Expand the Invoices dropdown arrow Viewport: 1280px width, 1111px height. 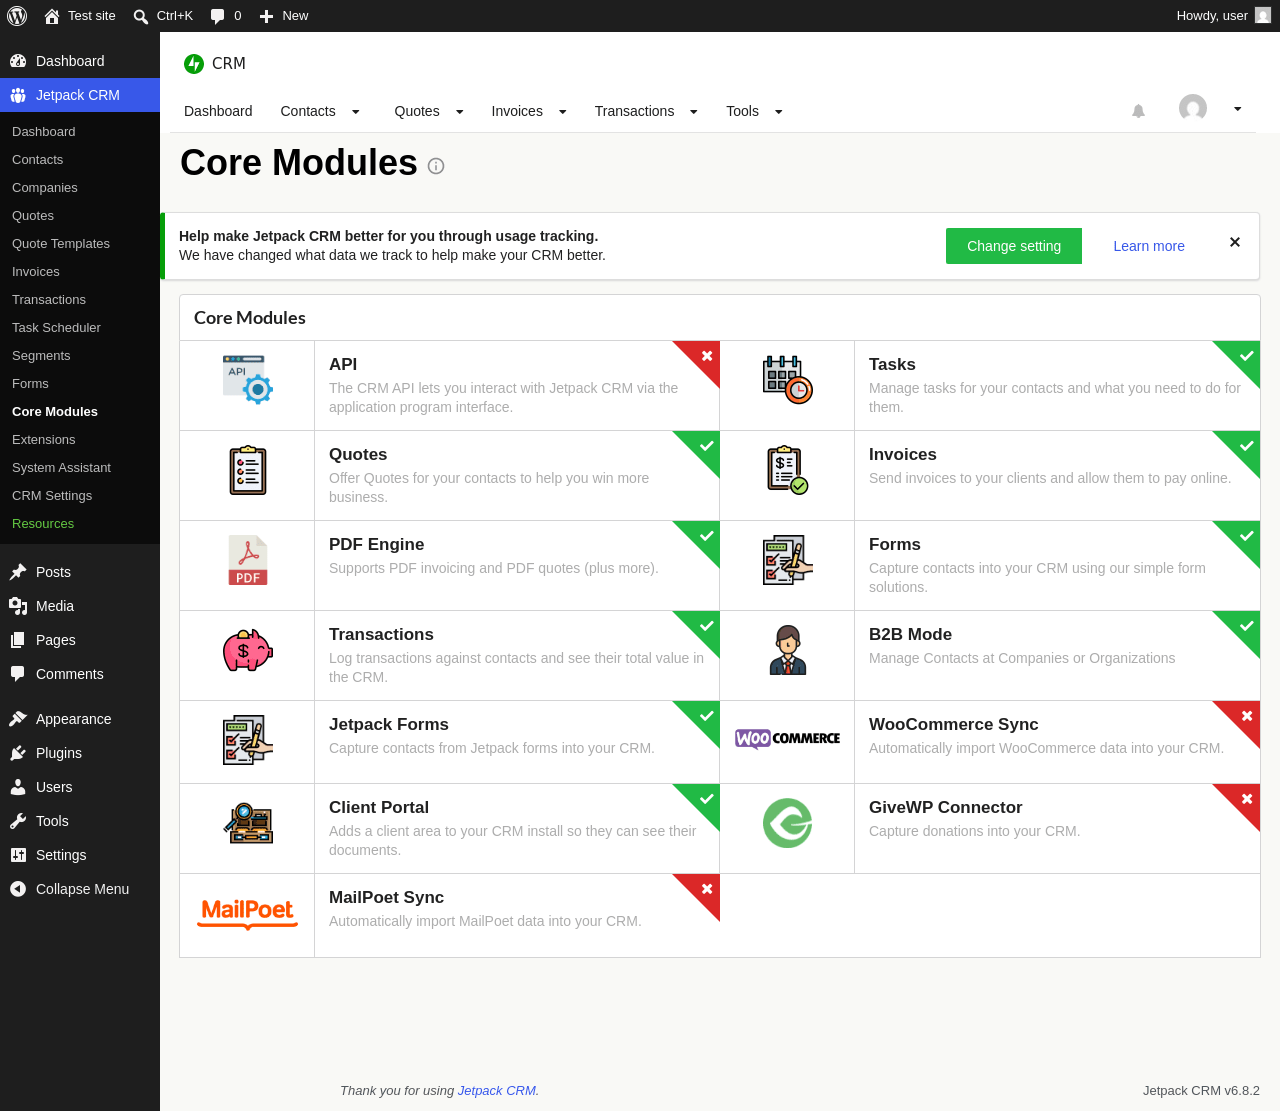tap(562, 112)
